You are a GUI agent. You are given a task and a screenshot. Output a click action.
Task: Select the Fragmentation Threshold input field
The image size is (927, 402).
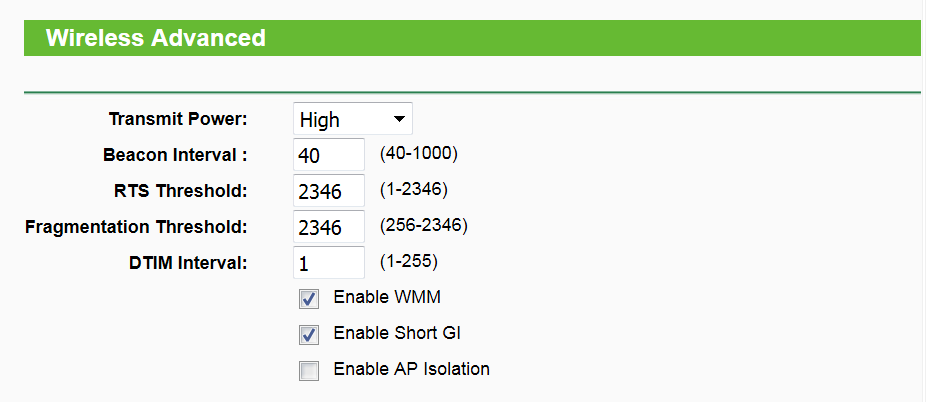click(329, 227)
